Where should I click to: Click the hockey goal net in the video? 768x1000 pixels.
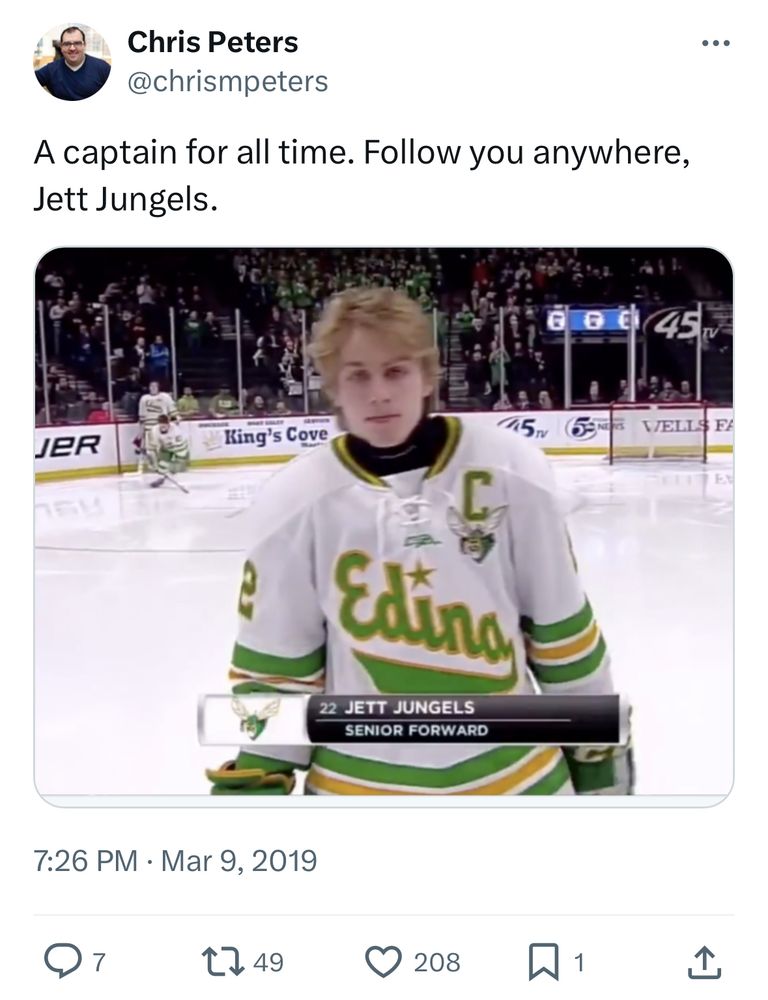coord(657,432)
